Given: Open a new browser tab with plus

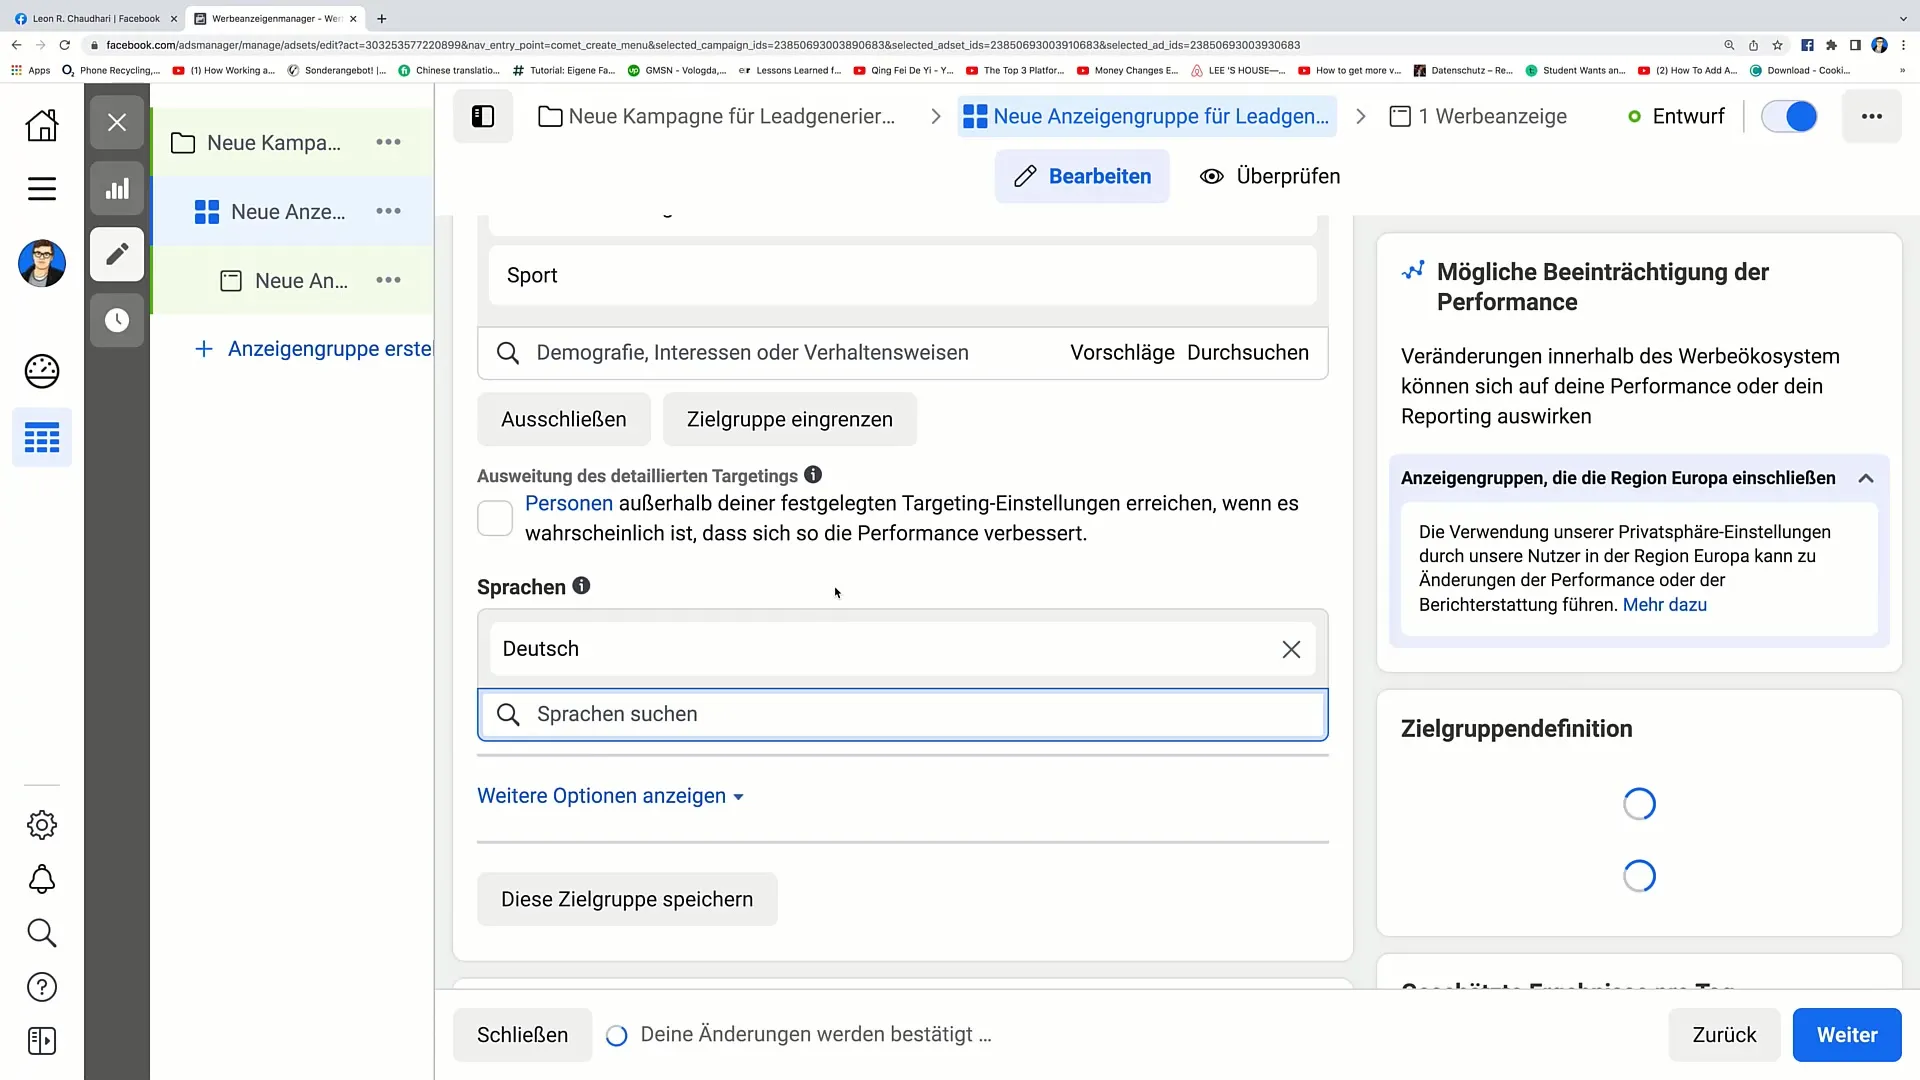Looking at the screenshot, I should point(381,18).
